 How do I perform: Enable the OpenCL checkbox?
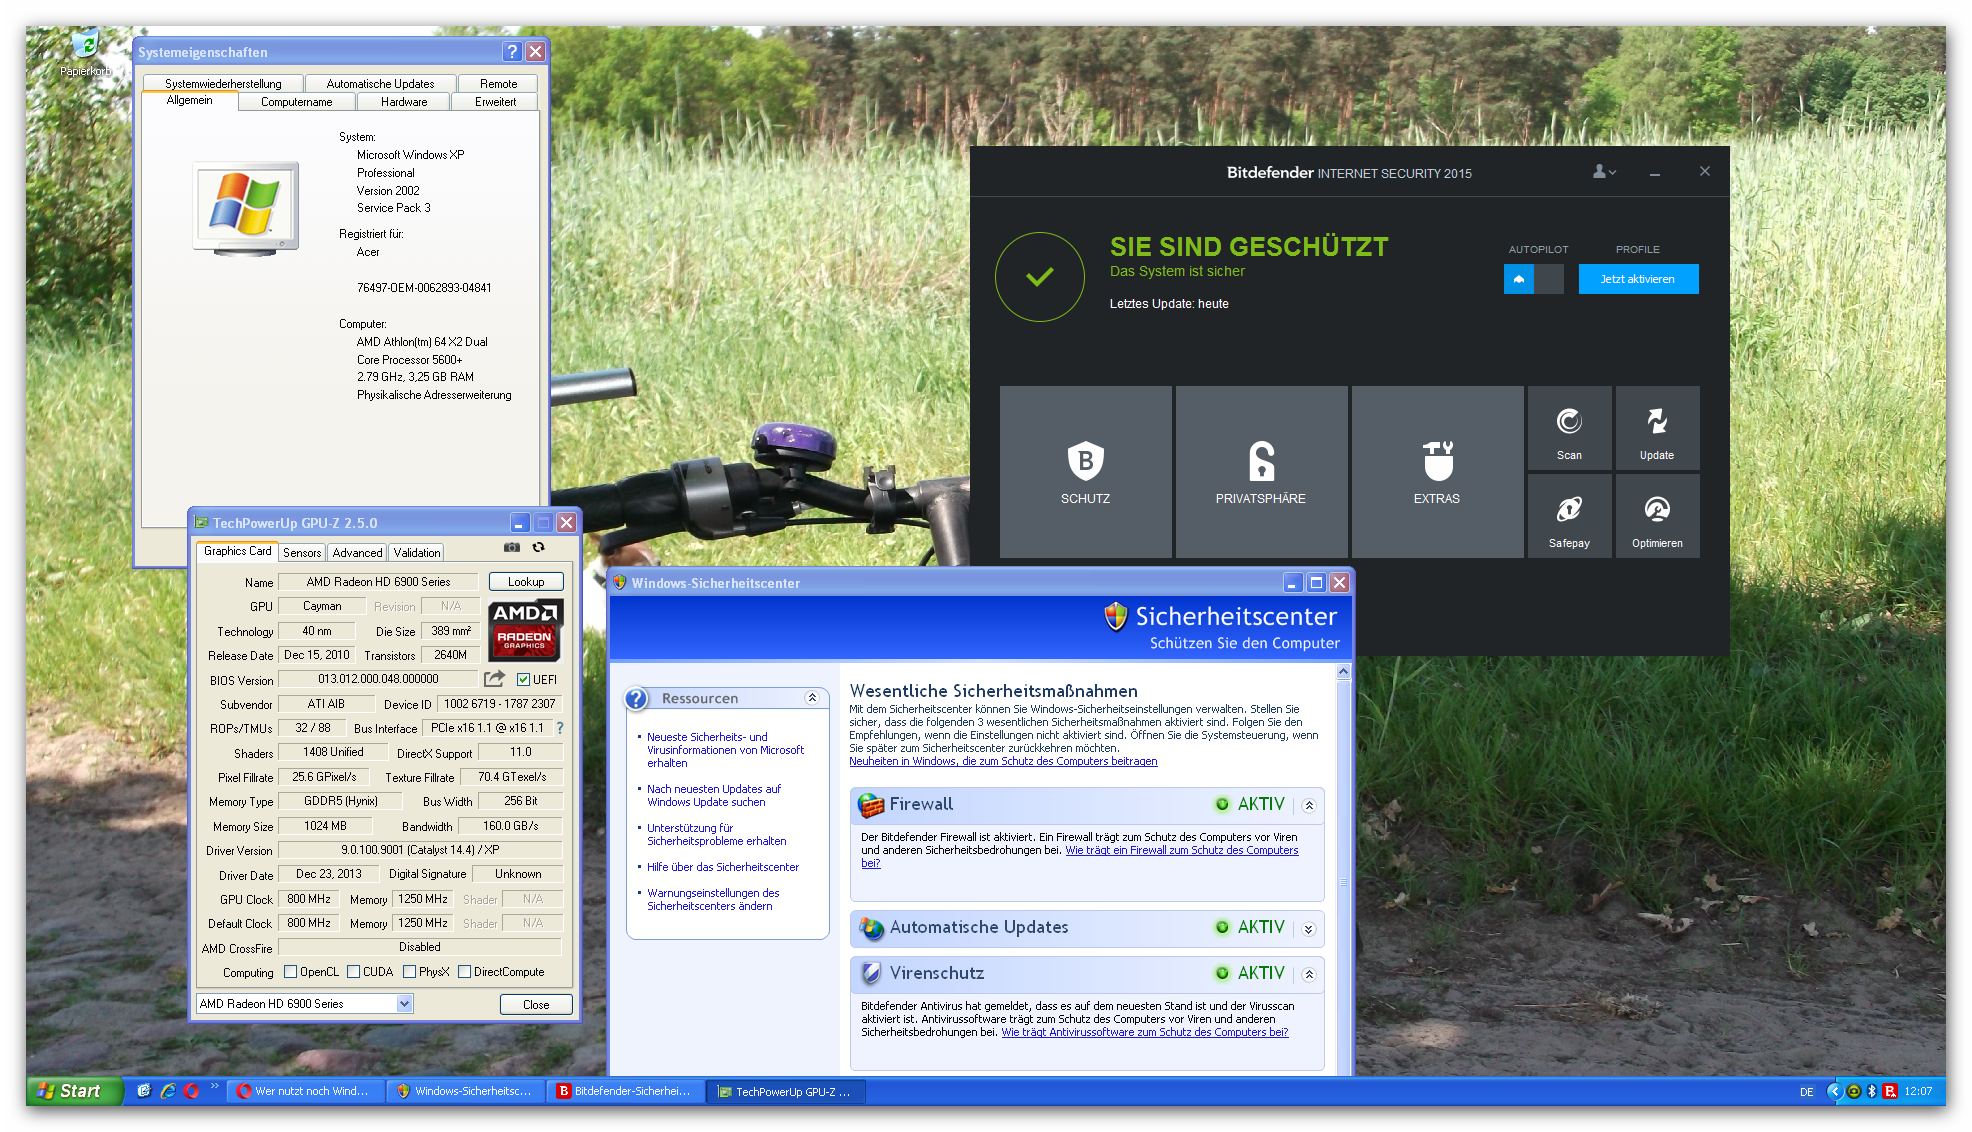[291, 972]
